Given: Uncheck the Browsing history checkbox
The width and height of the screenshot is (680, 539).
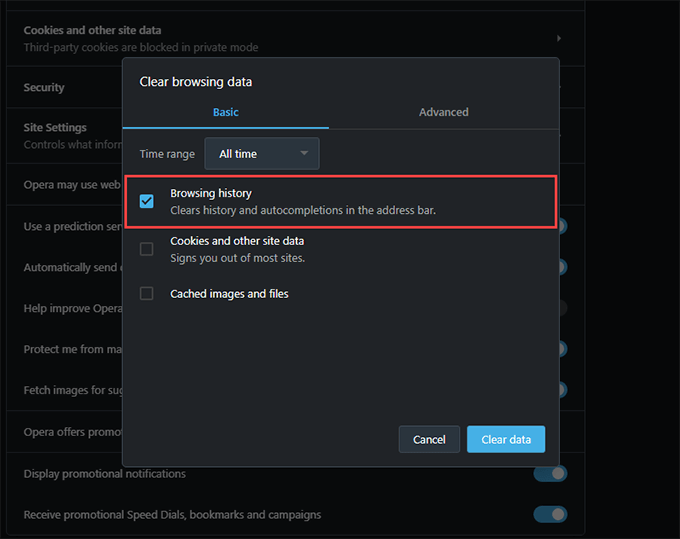Looking at the screenshot, I should point(147,201).
